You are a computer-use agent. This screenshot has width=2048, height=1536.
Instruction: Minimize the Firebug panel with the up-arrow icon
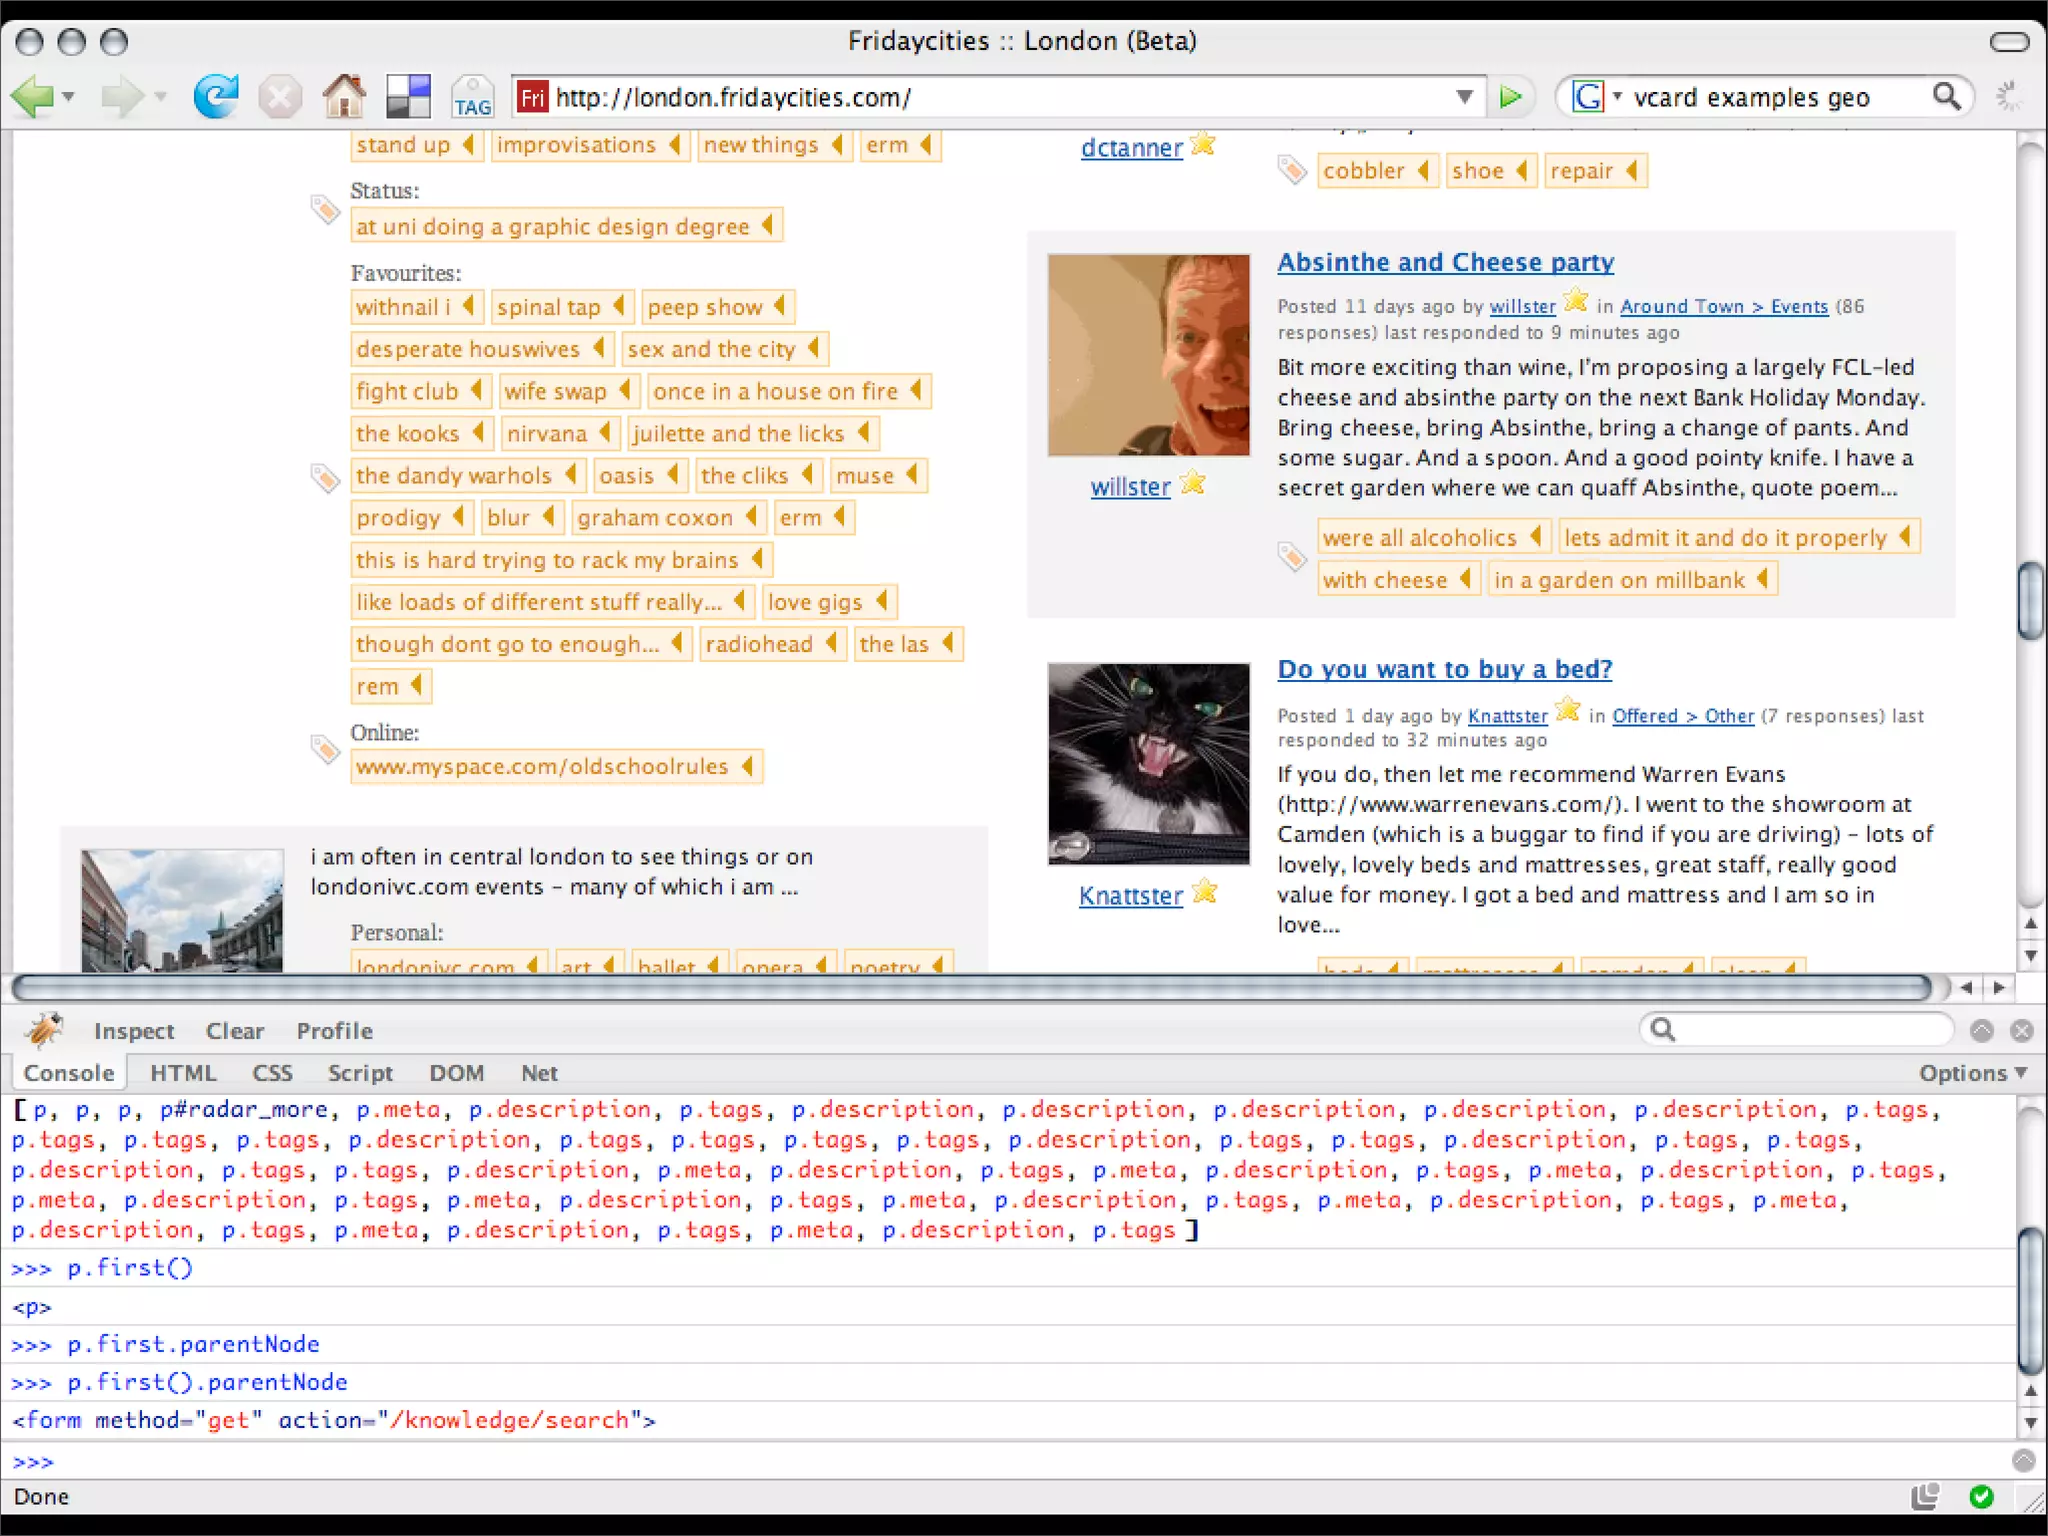point(1982,1030)
